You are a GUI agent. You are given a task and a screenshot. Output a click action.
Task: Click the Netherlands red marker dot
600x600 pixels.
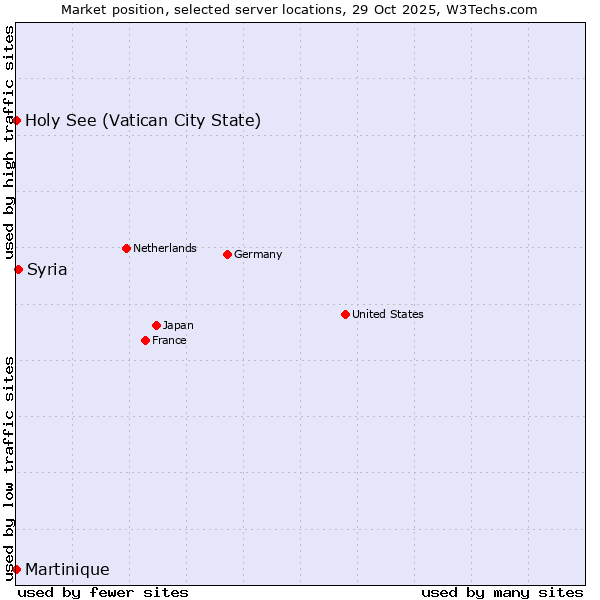pyautogui.click(x=126, y=248)
